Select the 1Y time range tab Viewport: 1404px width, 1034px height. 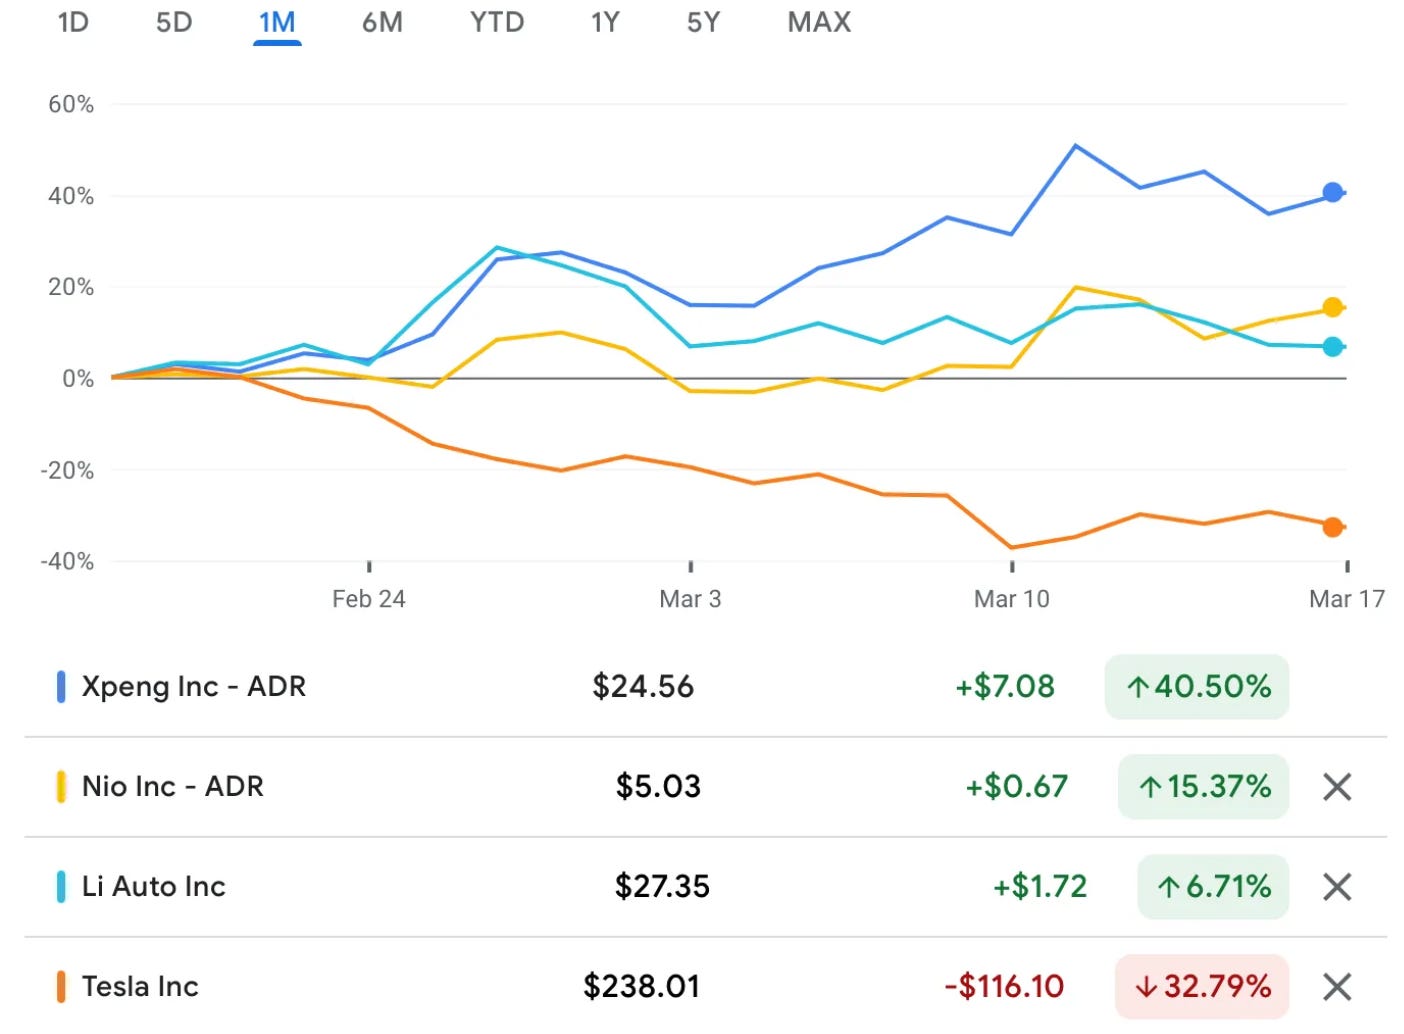pos(605,22)
